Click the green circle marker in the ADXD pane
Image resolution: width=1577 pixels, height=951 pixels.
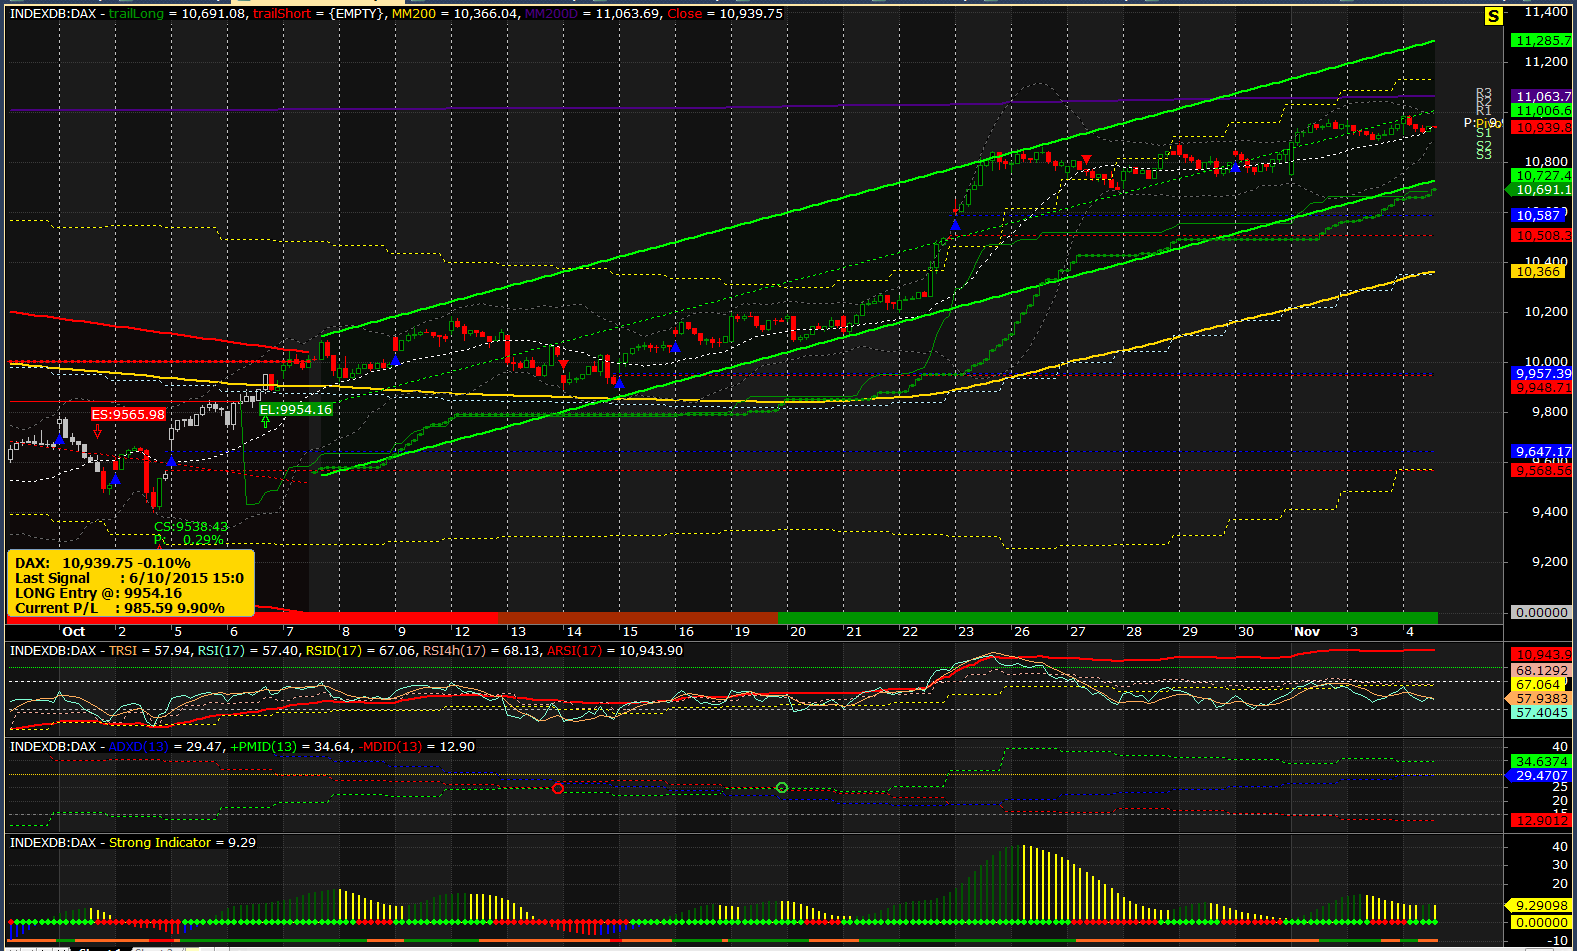pyautogui.click(x=782, y=788)
